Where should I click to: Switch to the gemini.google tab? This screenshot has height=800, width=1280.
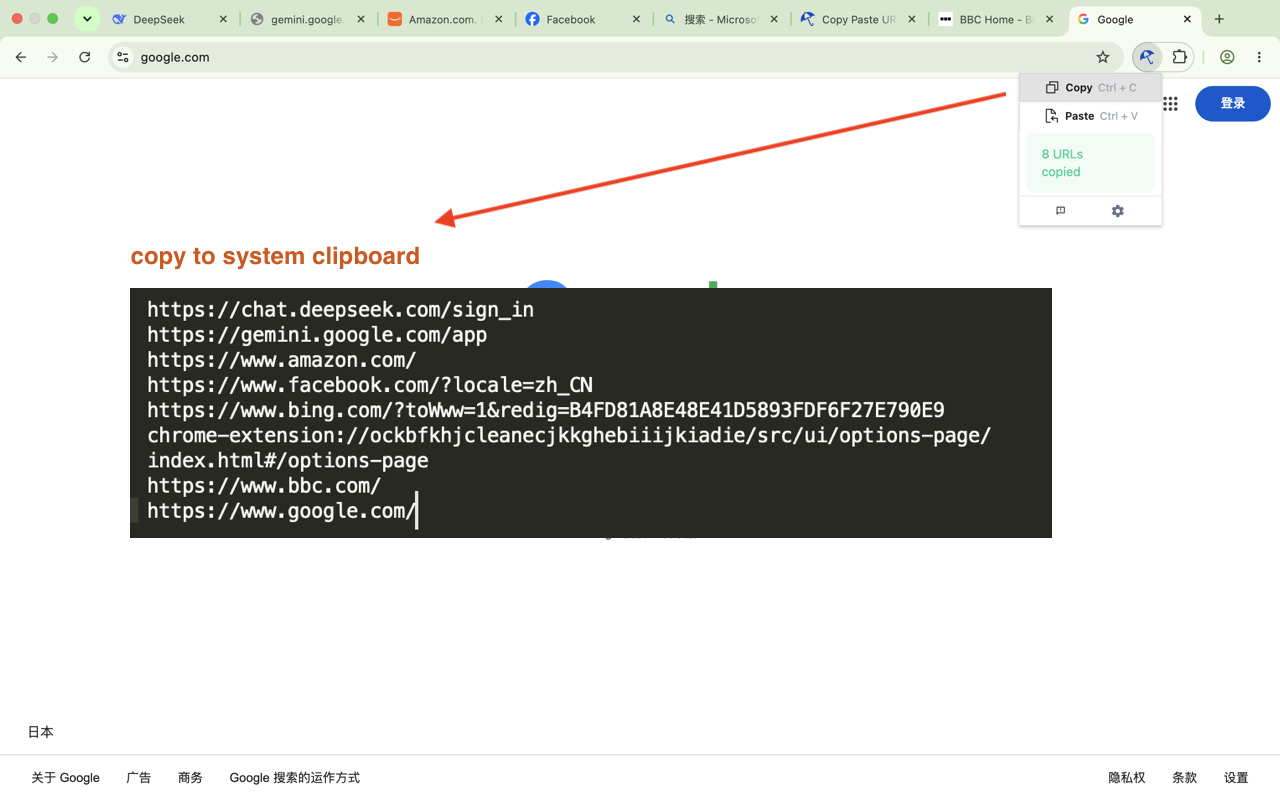pos(308,19)
